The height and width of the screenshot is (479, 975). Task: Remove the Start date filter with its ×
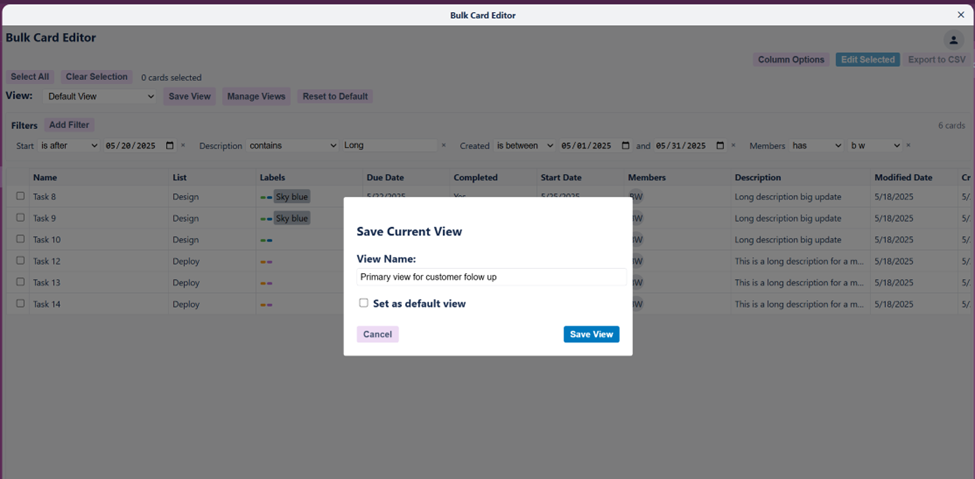tap(183, 146)
